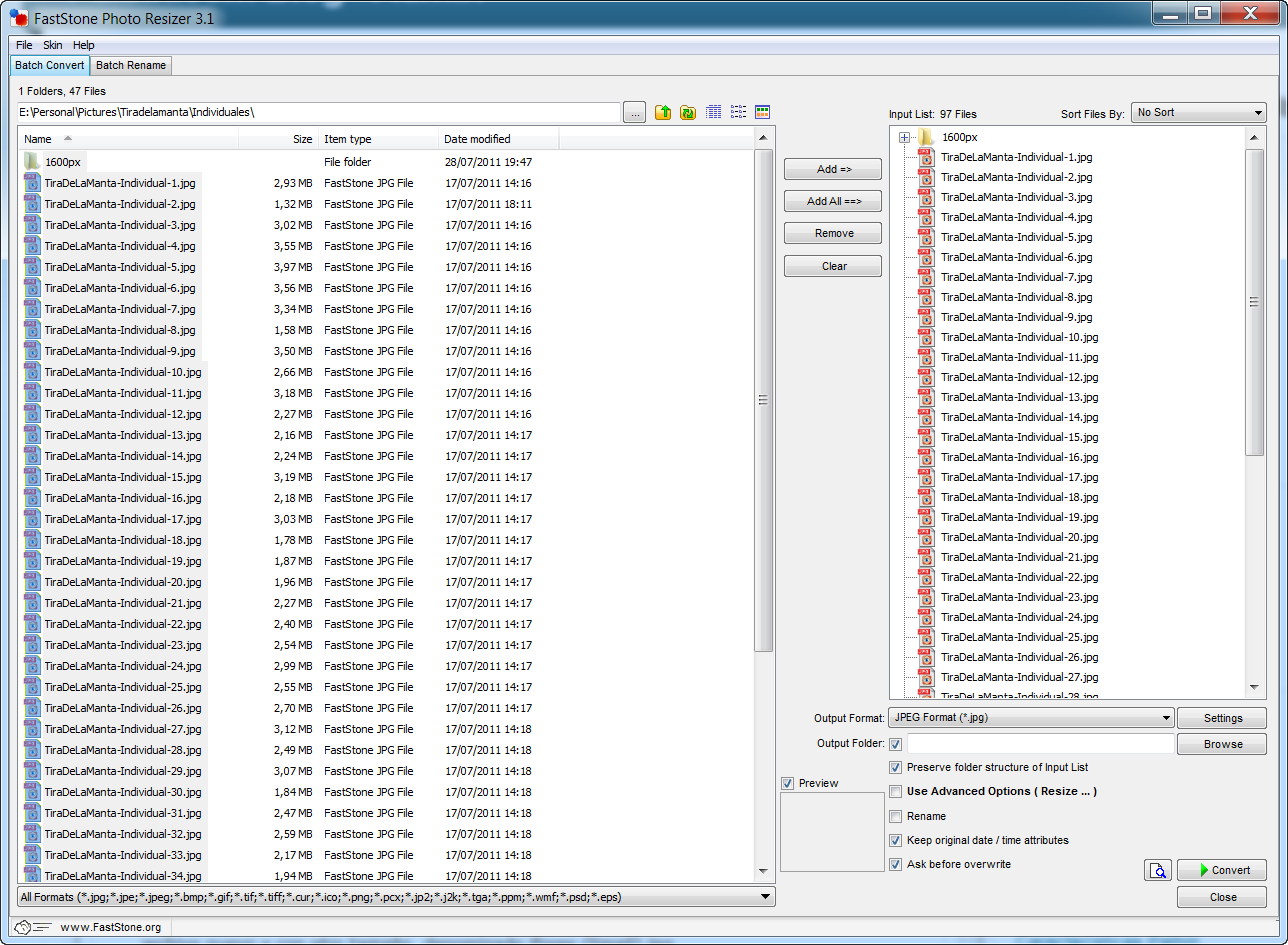This screenshot has height=945, width=1288.
Task: Click the FastStone logo in status bar
Action: [32, 927]
